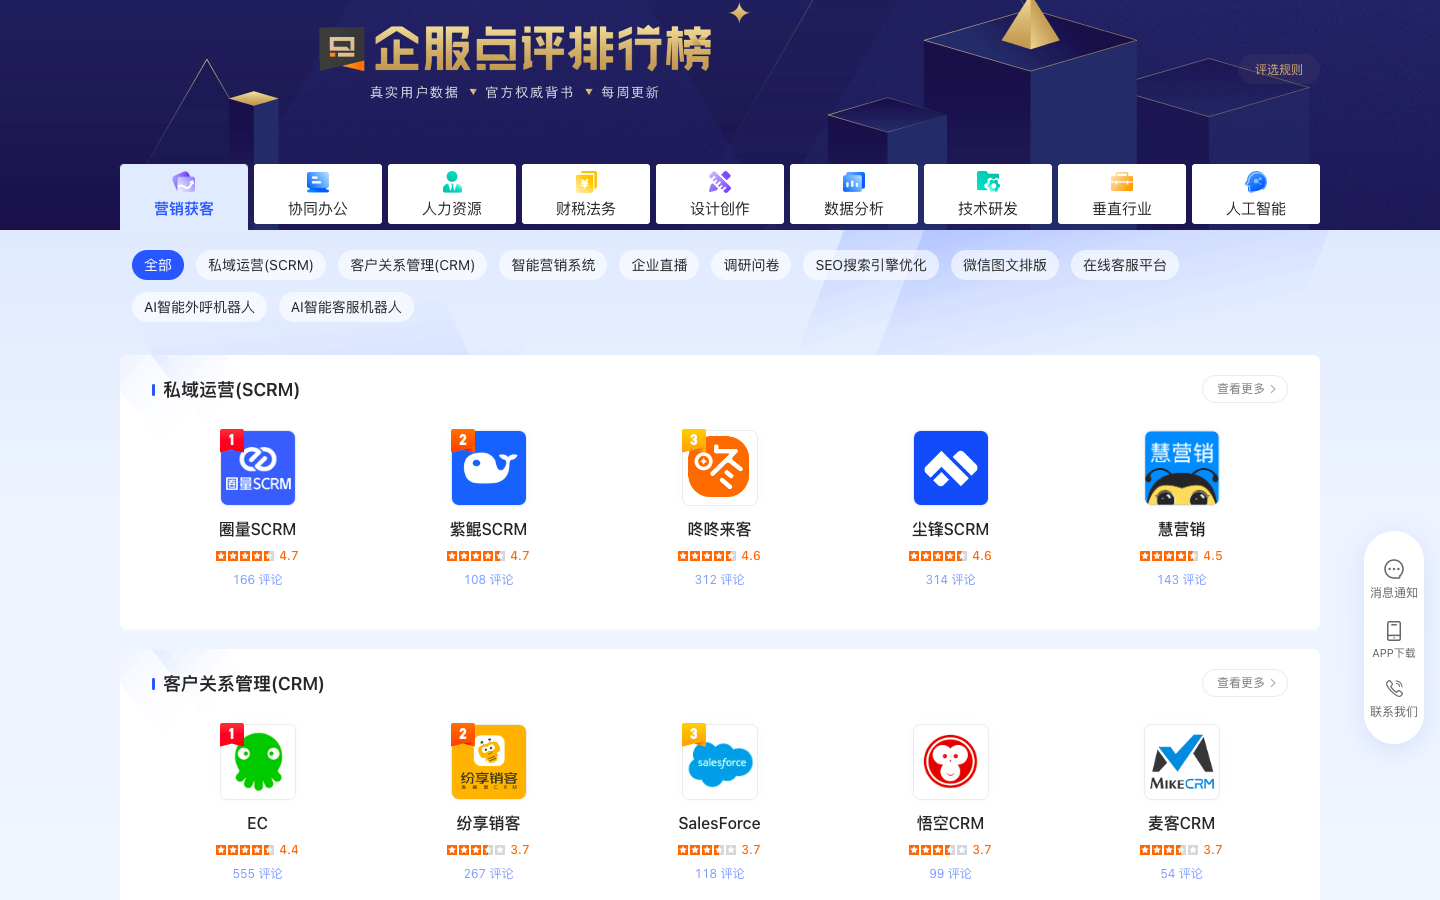1440x900 pixels.
Task: Switch to the 数据分析 tab
Action: click(x=854, y=194)
